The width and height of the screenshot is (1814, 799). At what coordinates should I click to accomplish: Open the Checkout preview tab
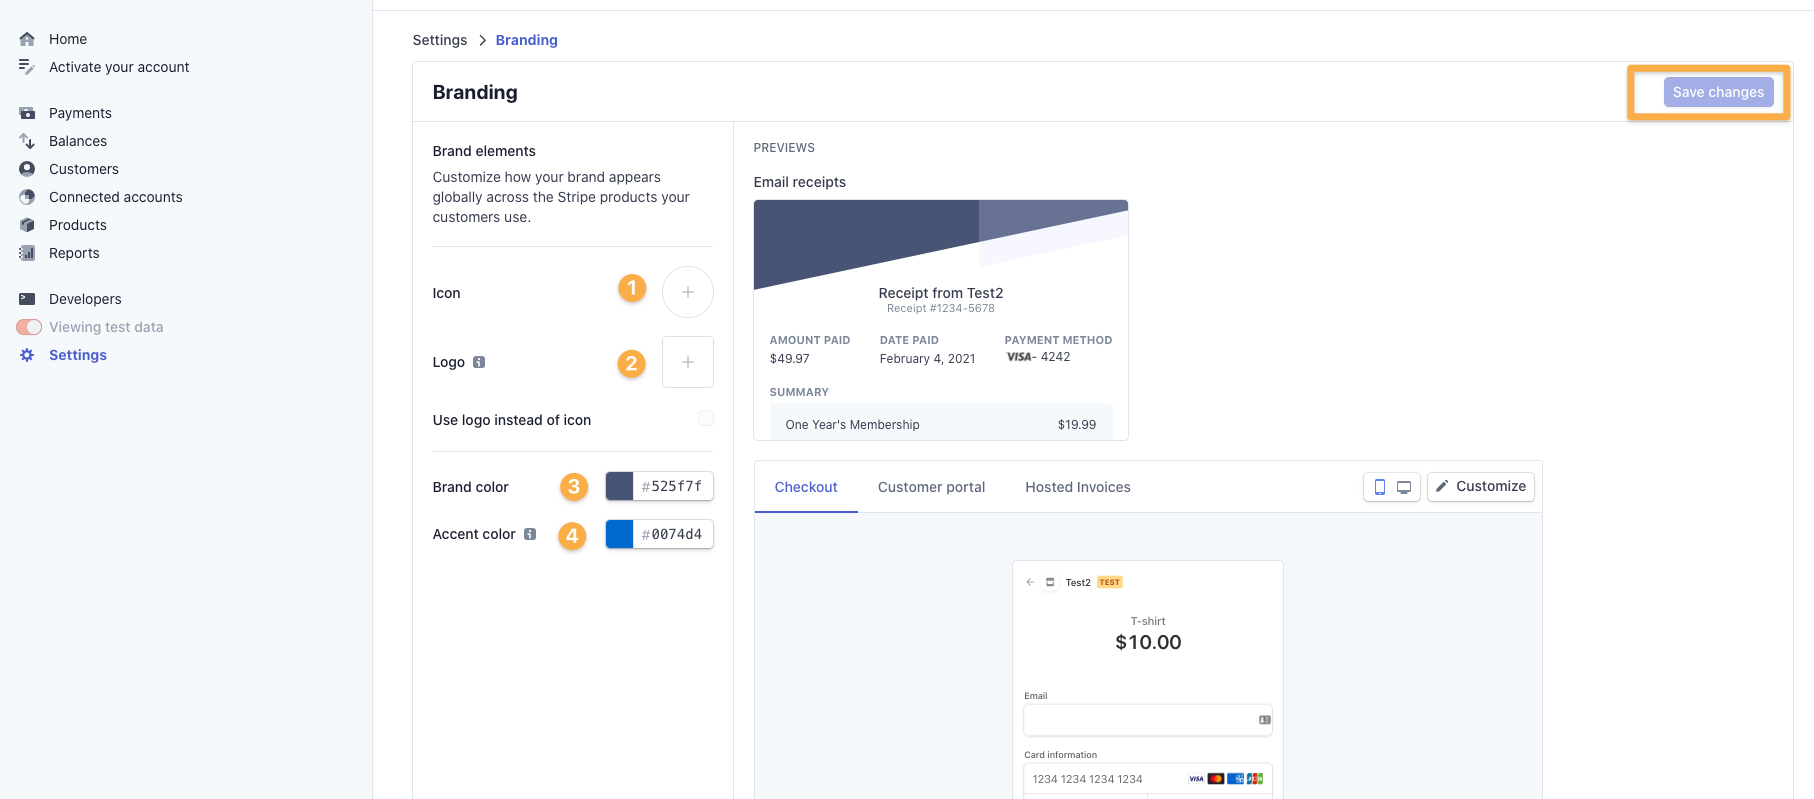806,487
